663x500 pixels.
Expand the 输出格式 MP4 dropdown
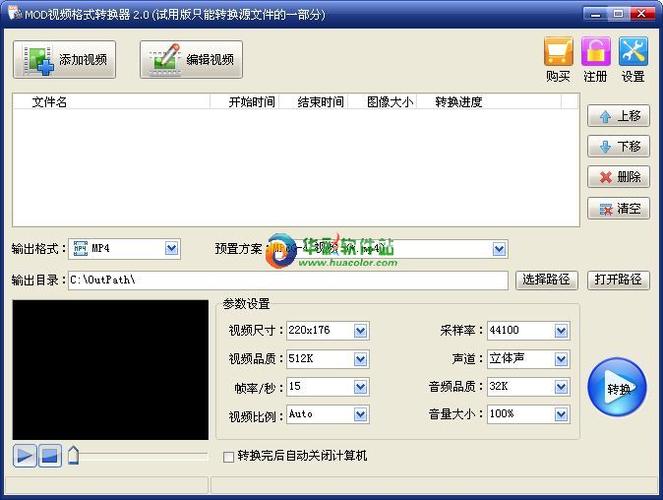(171, 249)
